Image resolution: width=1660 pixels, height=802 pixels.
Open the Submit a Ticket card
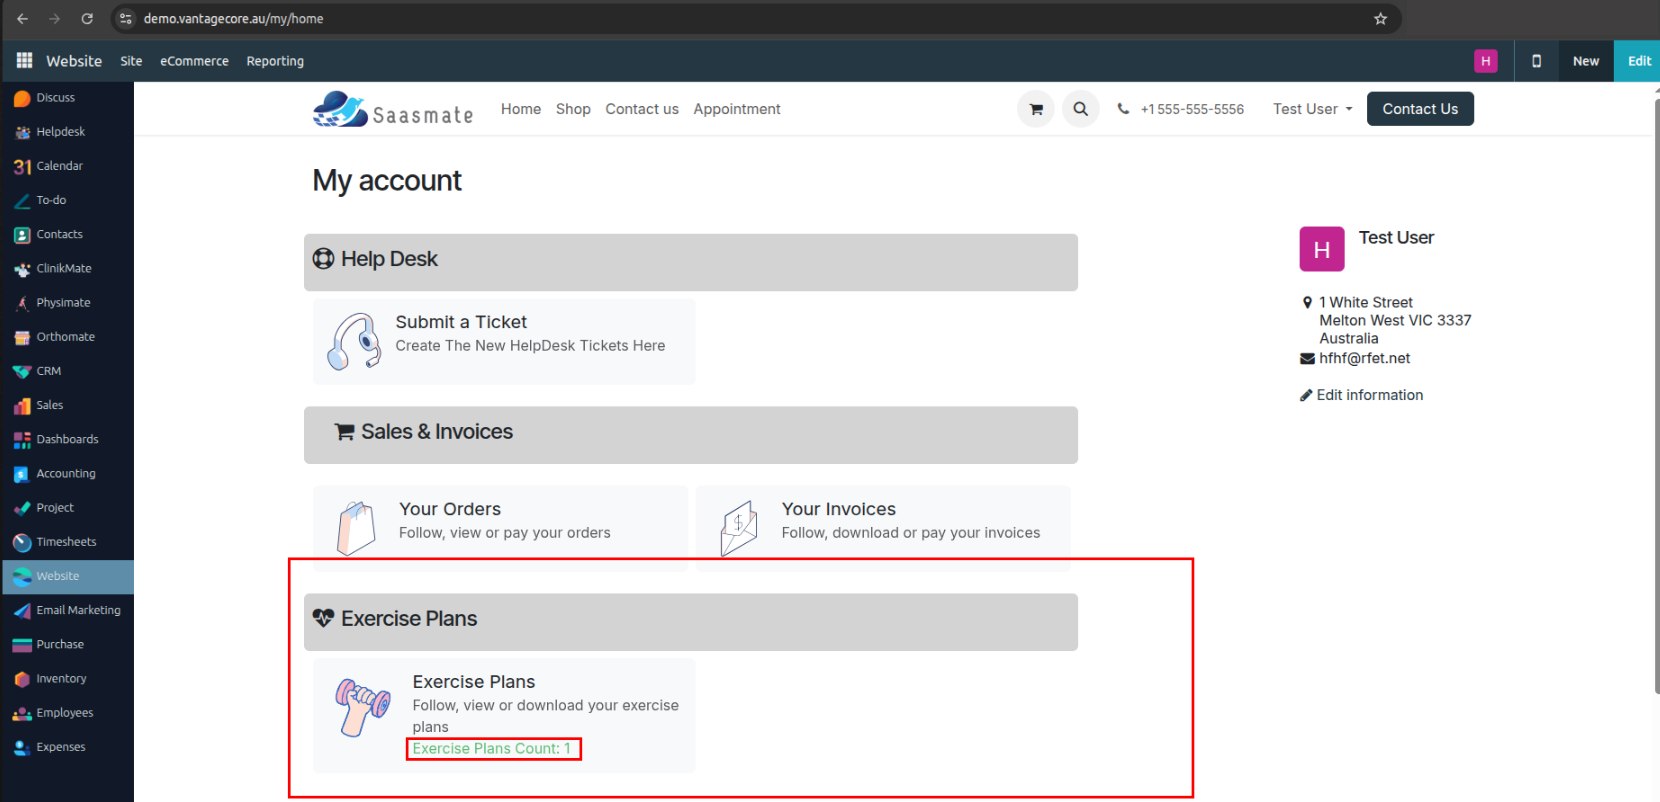pyautogui.click(x=504, y=342)
